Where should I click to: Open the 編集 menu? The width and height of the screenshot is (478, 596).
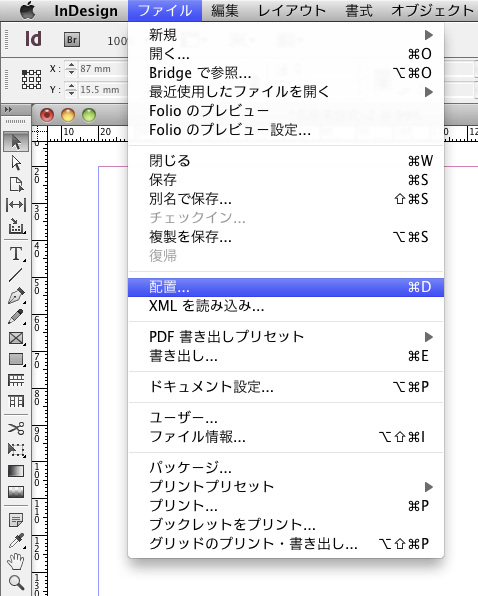[225, 11]
